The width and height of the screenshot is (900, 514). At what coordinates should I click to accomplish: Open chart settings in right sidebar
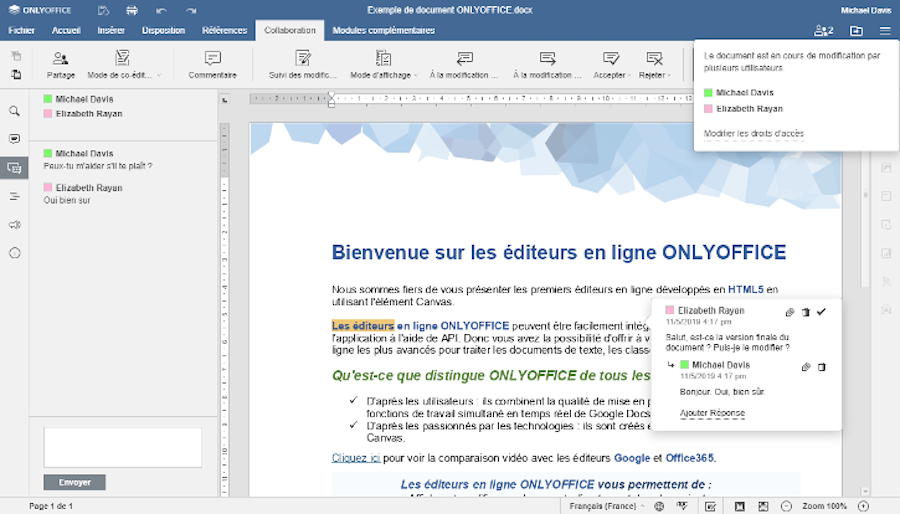tap(886, 253)
